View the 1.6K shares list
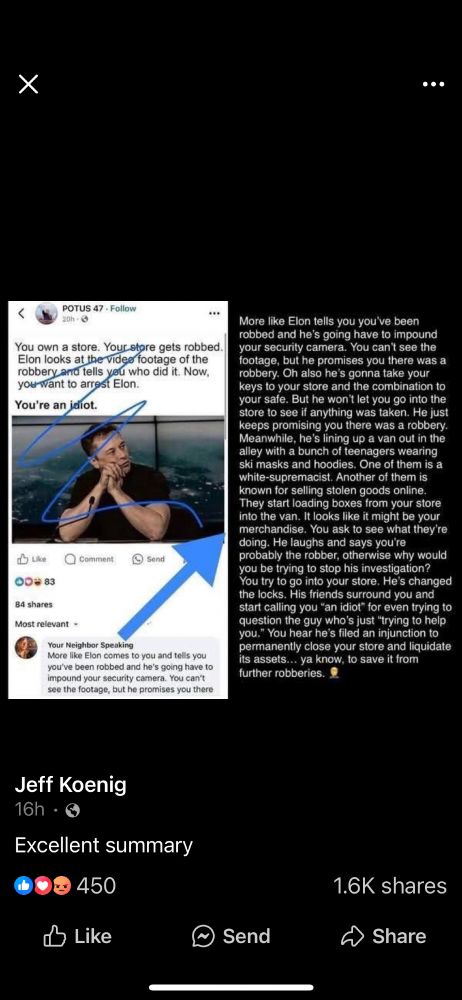 (x=390, y=886)
